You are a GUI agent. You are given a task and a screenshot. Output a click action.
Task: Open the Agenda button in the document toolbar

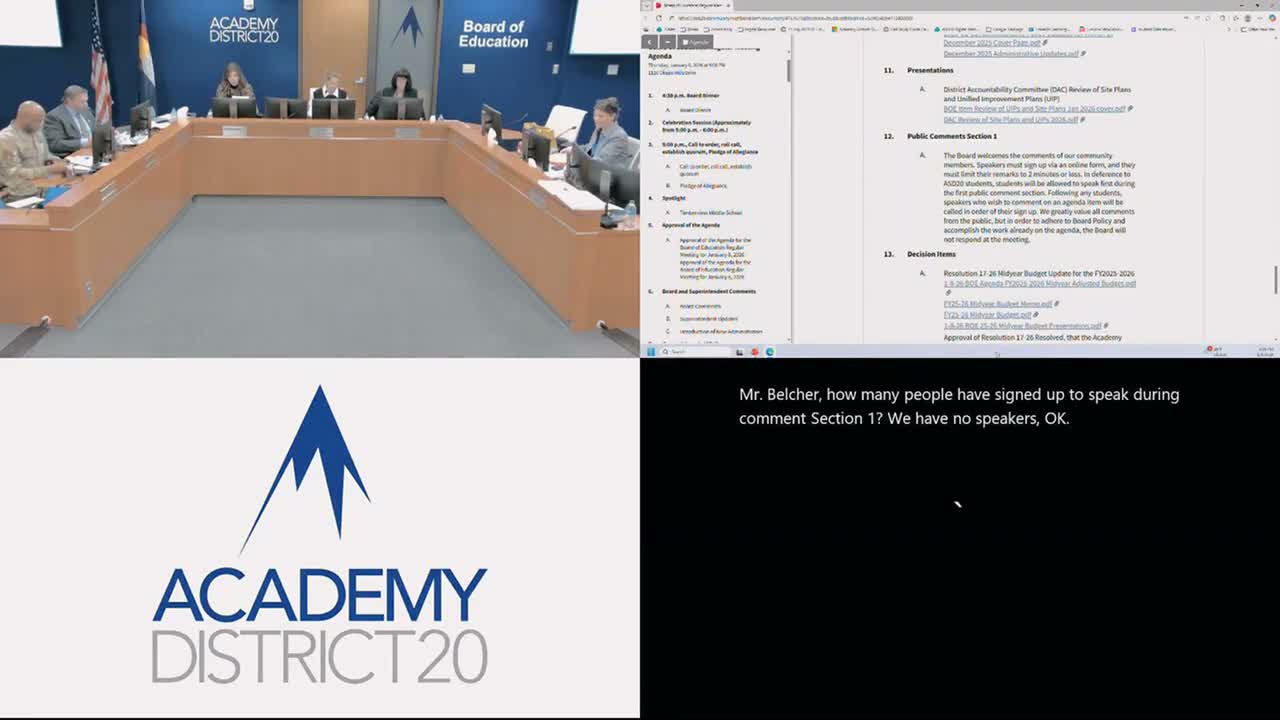(695, 42)
